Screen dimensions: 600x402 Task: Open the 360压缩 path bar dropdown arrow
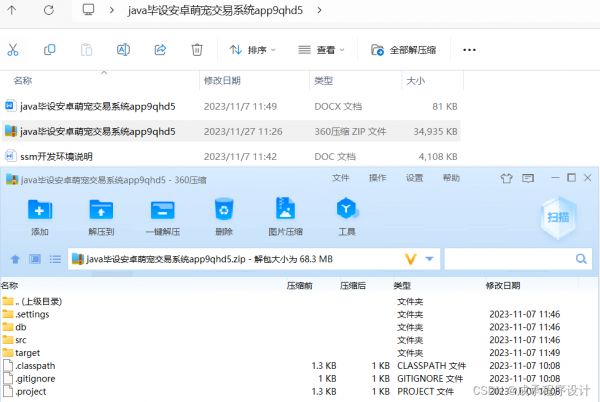[x=429, y=259]
